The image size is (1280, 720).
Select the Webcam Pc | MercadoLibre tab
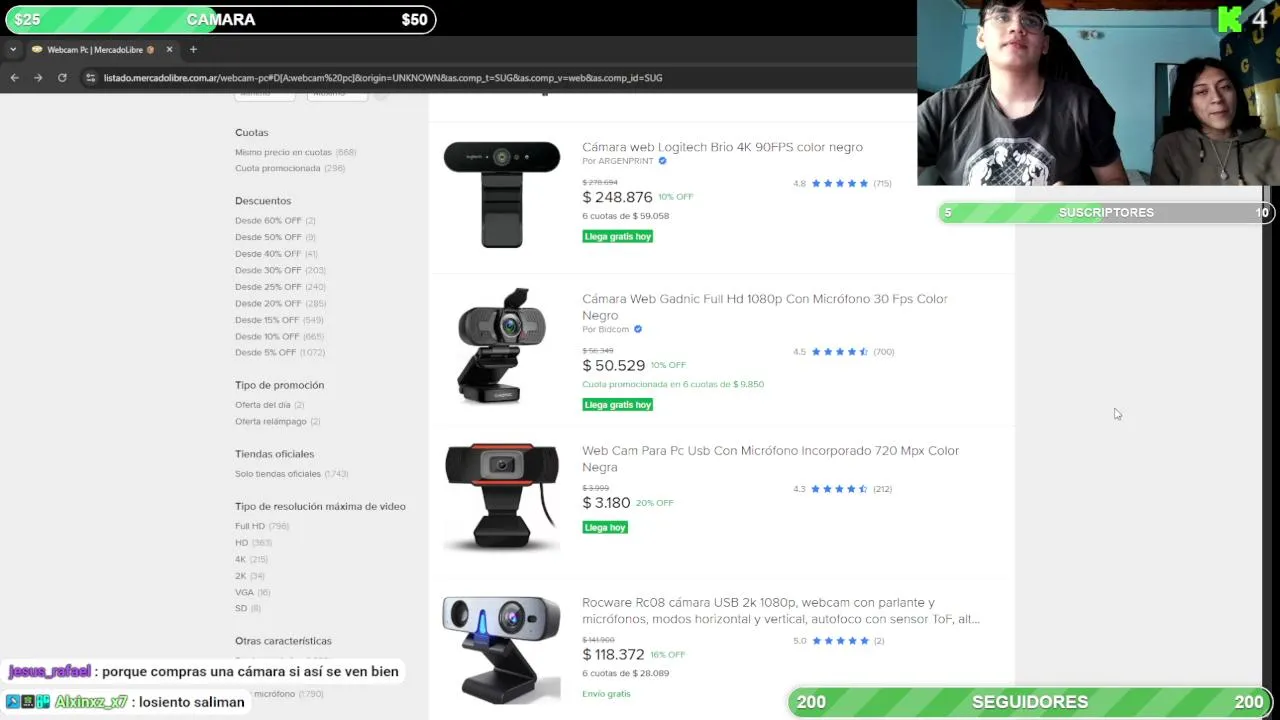coord(102,49)
